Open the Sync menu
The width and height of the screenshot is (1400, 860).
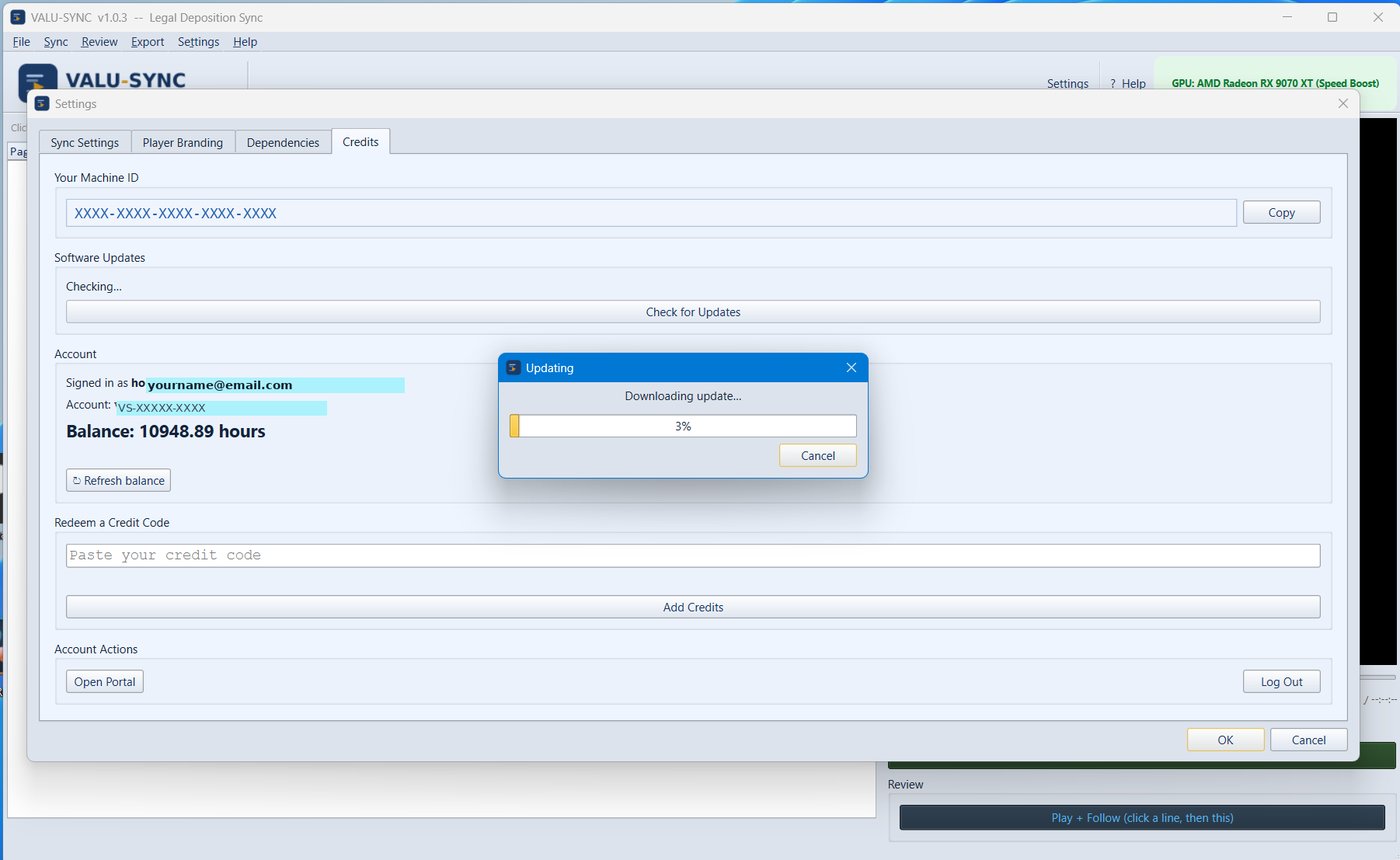click(56, 42)
